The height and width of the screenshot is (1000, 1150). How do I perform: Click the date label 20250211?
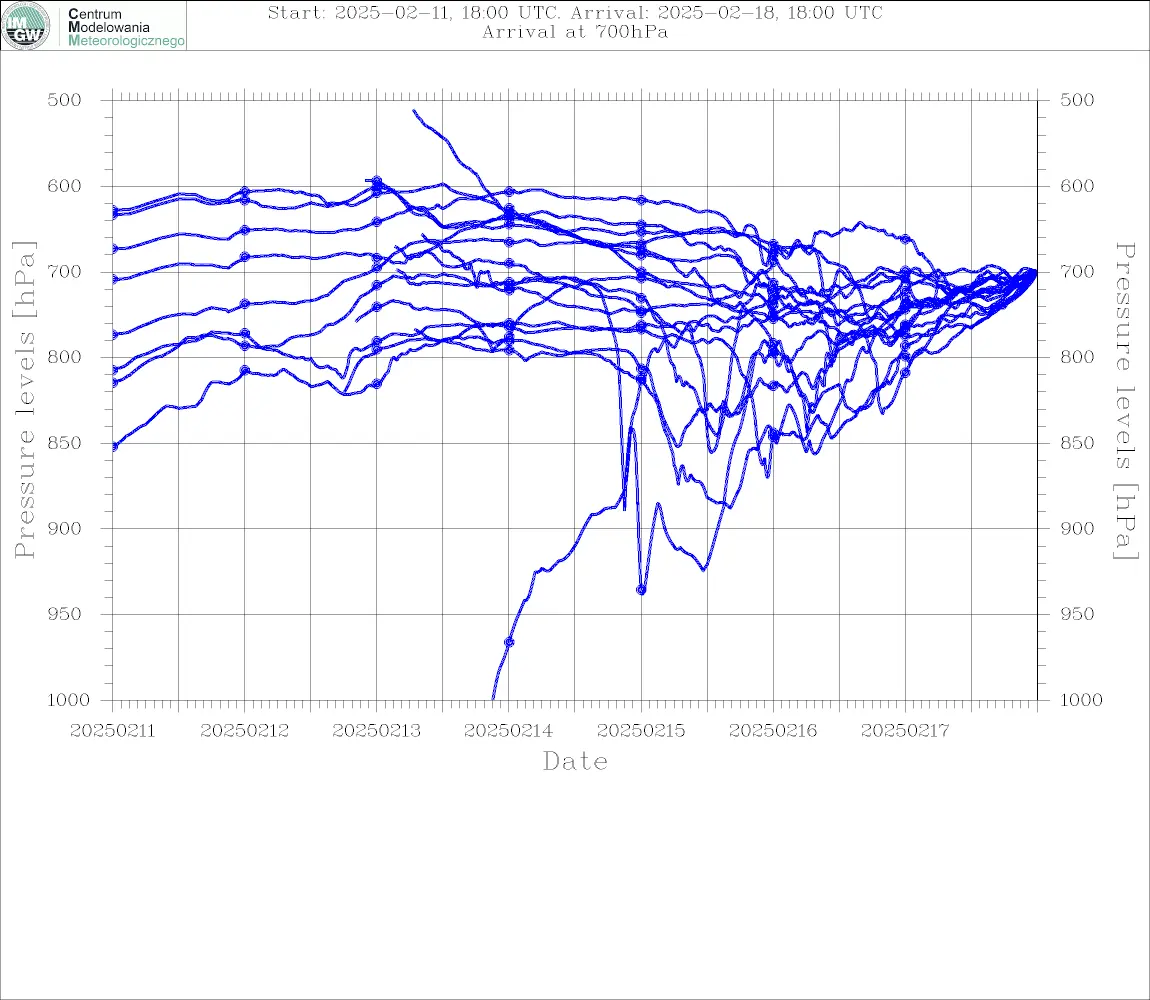(x=112, y=731)
